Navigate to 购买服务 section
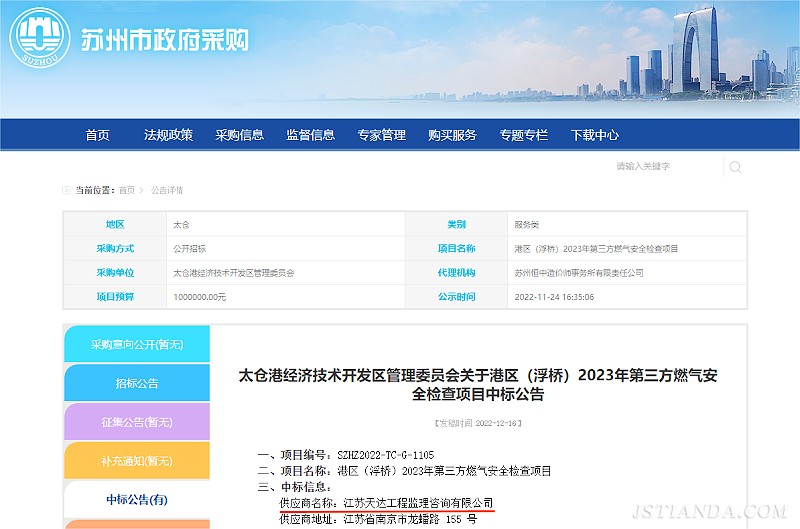800x529 pixels. click(x=452, y=135)
